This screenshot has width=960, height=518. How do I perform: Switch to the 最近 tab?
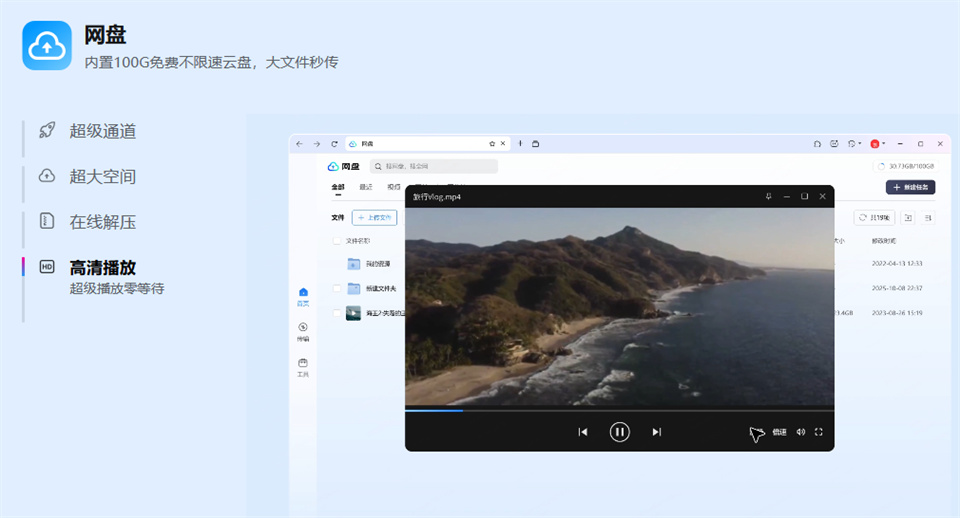coord(366,187)
